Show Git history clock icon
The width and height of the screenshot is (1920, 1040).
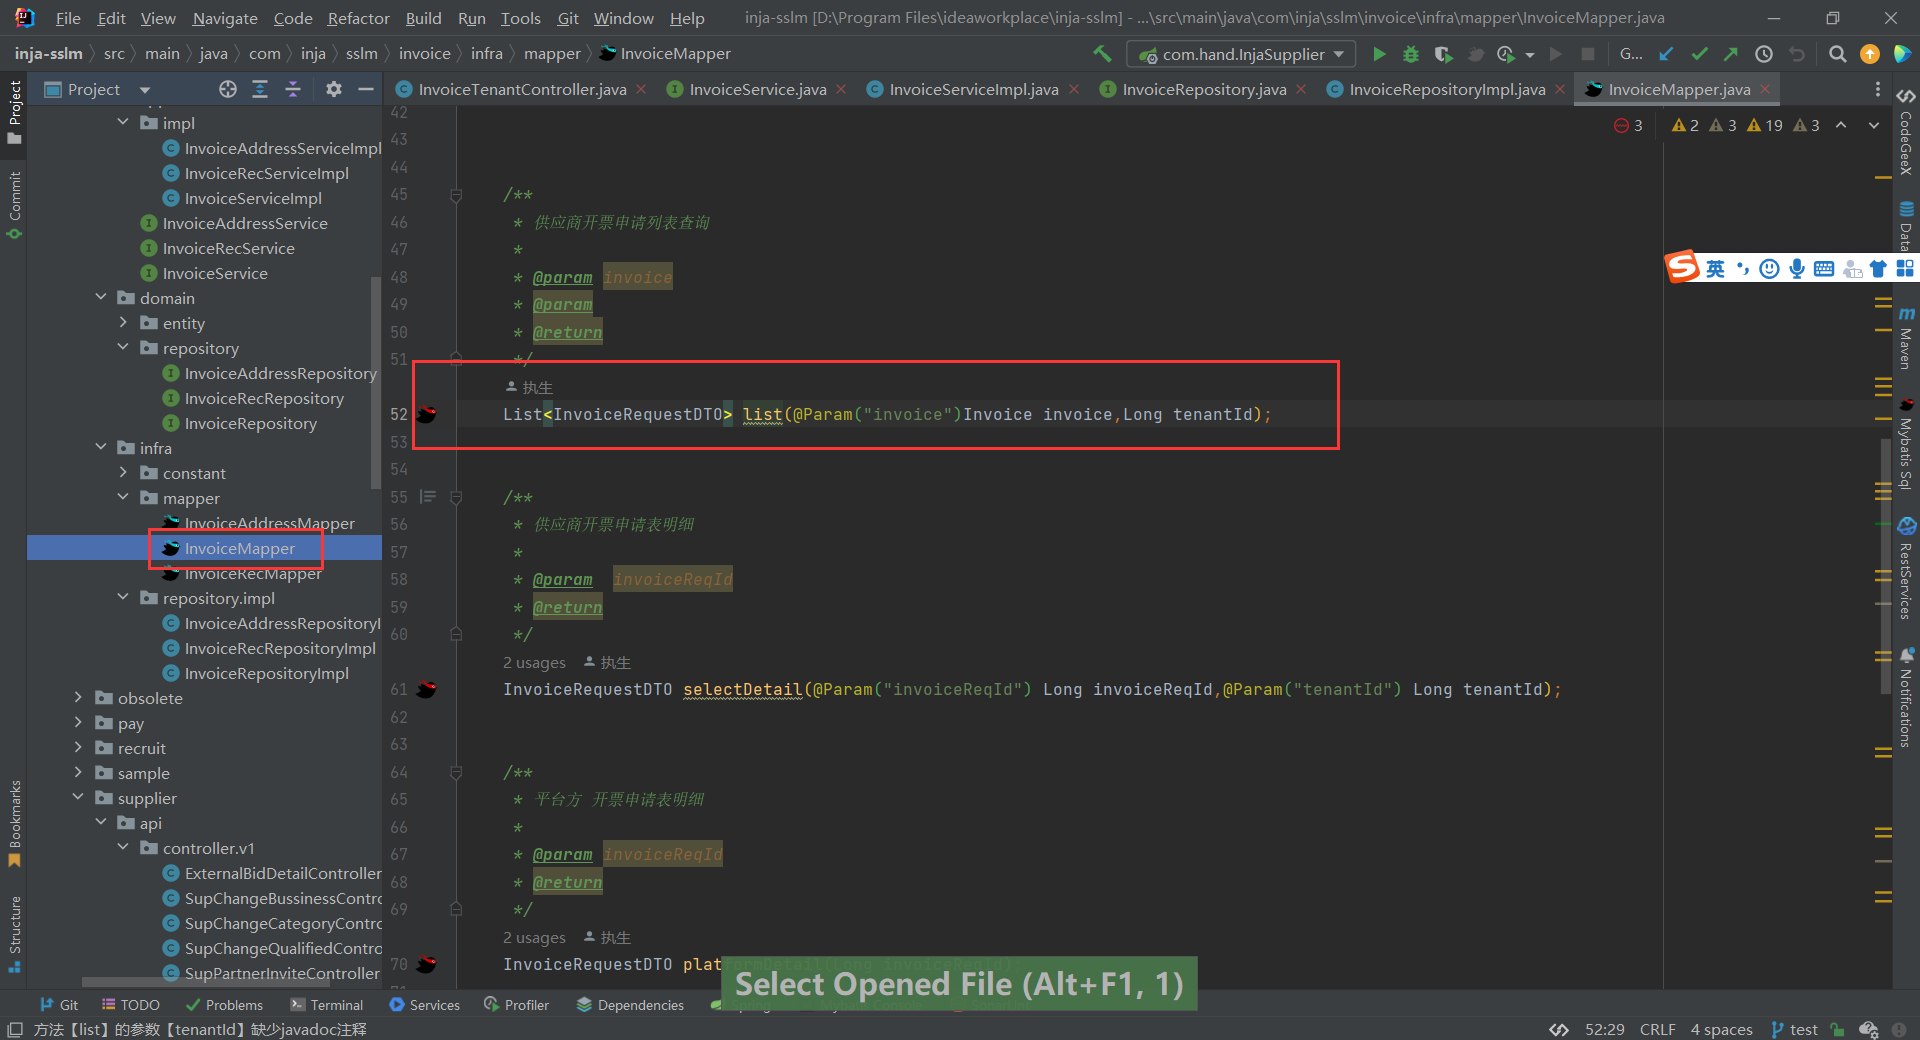(x=1764, y=54)
